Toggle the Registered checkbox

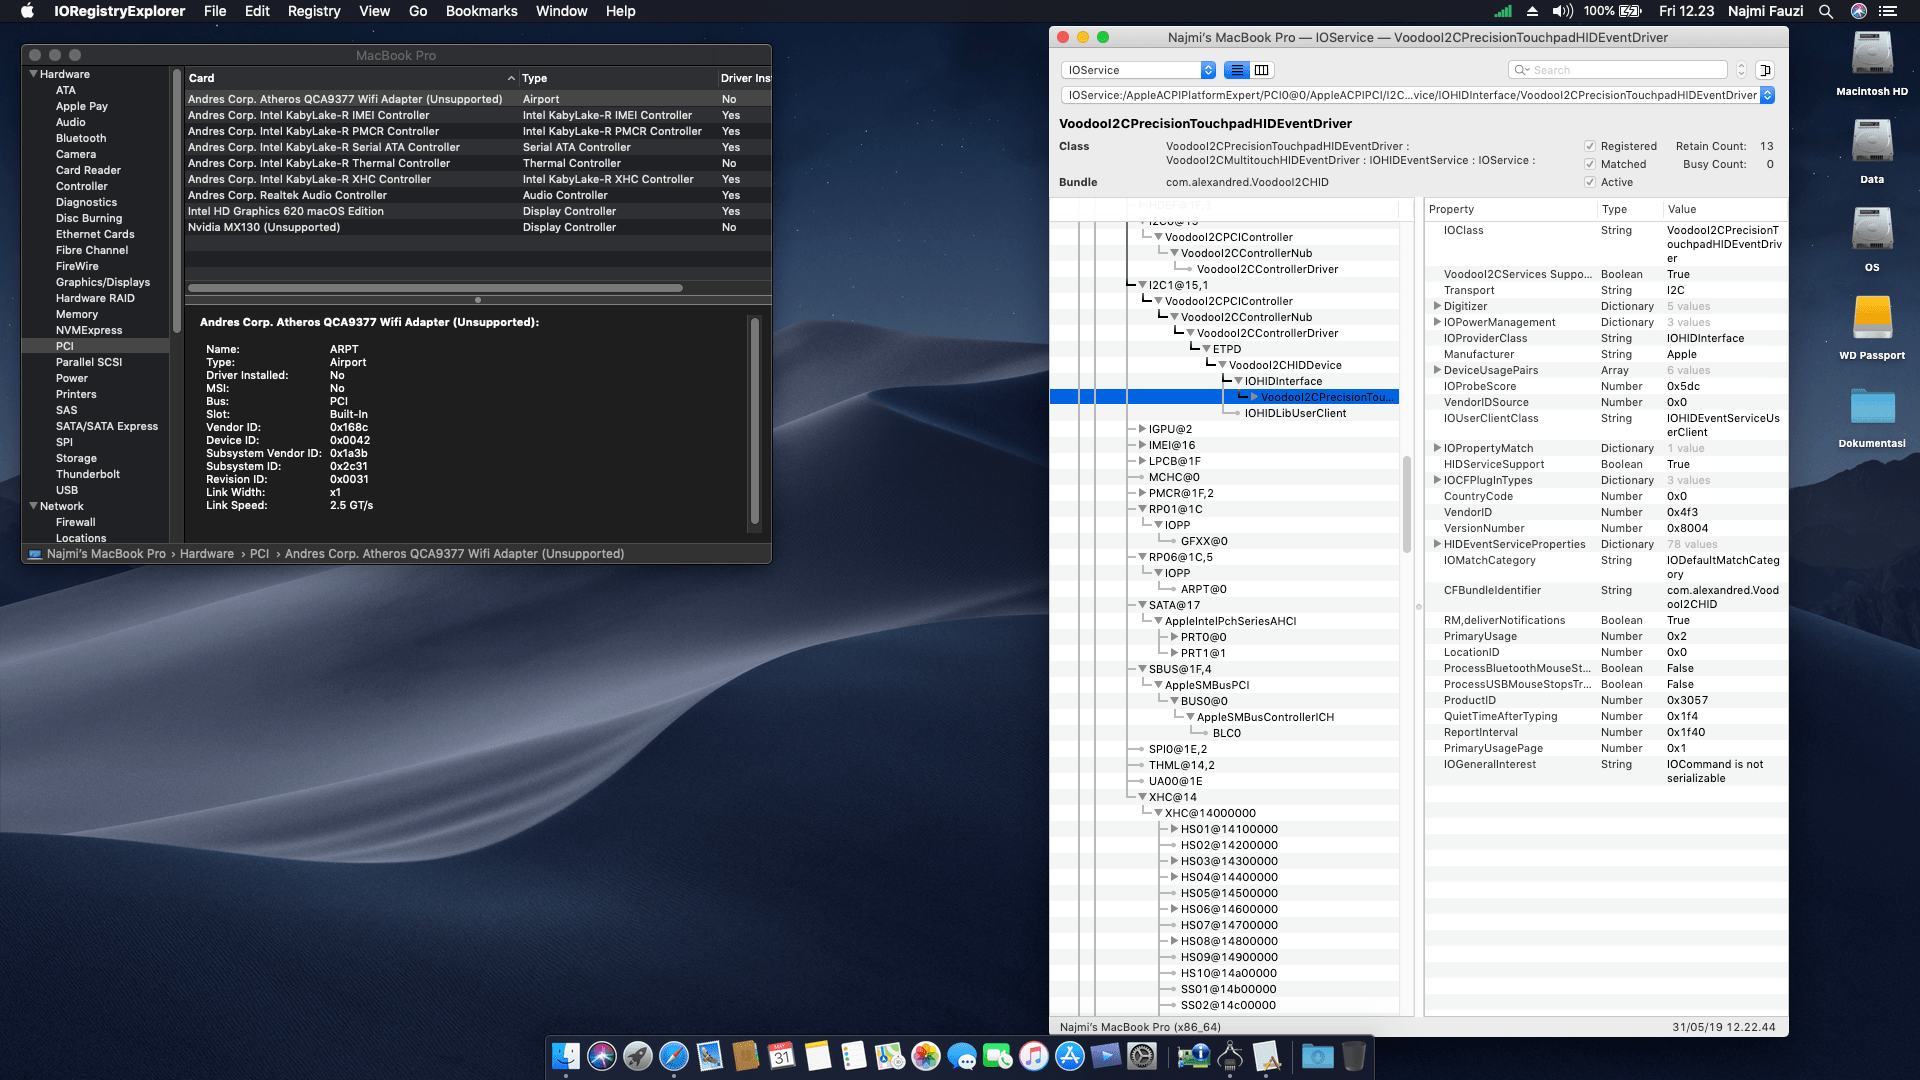pyautogui.click(x=1590, y=146)
